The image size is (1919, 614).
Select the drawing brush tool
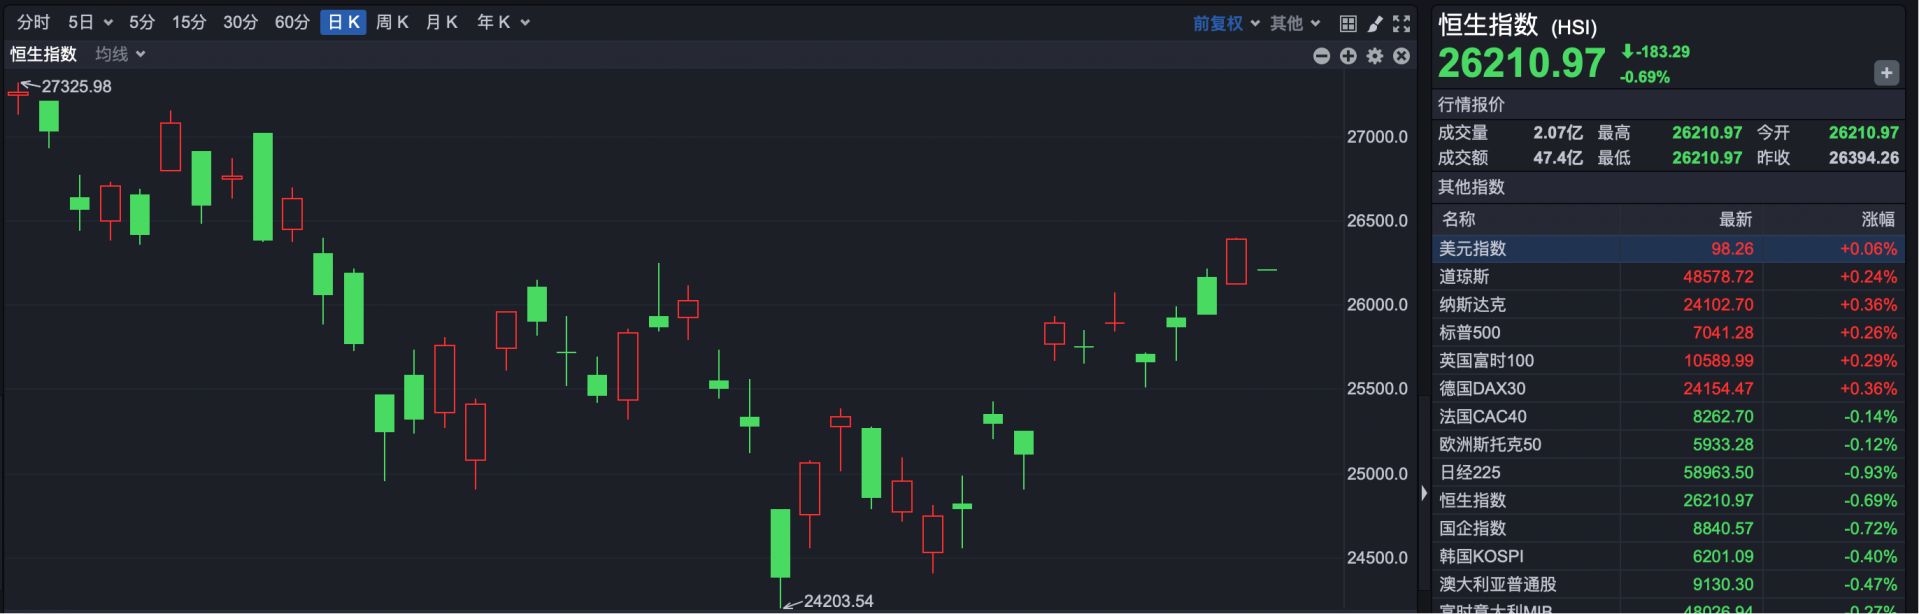click(x=1375, y=23)
